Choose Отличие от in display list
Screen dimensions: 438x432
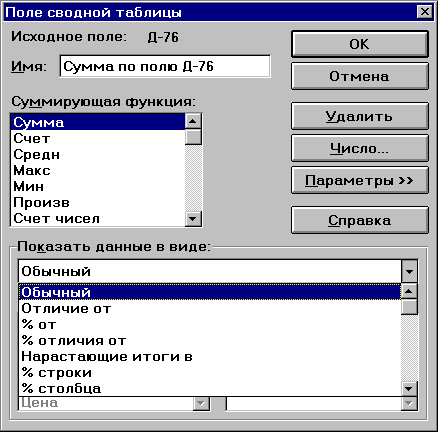pos(210,308)
